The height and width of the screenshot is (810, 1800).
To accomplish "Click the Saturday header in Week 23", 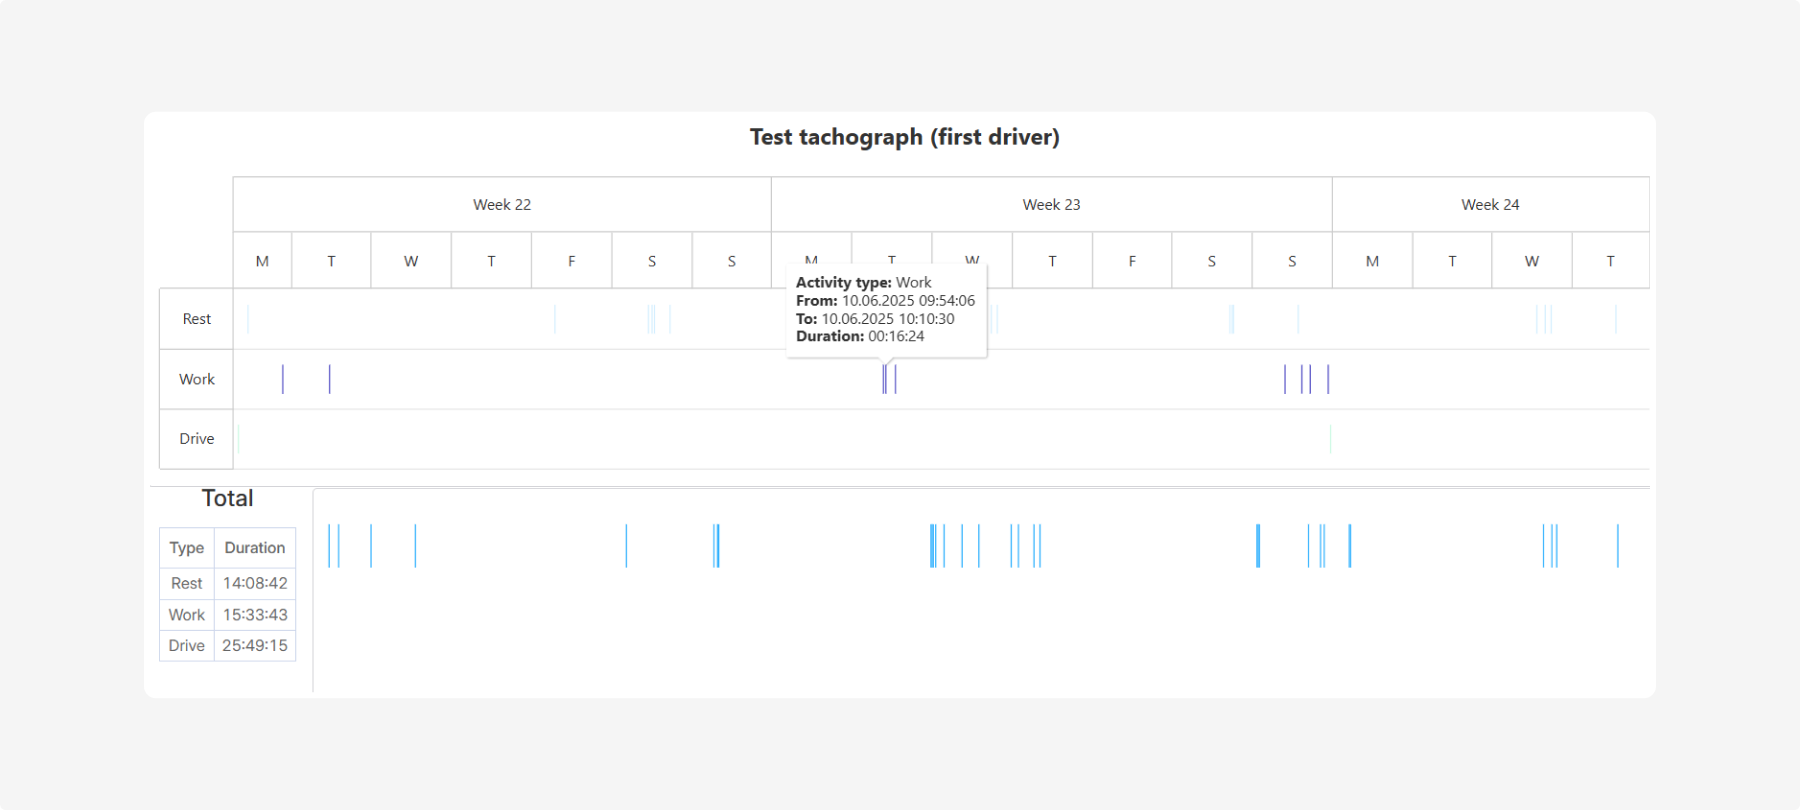I will [1211, 261].
